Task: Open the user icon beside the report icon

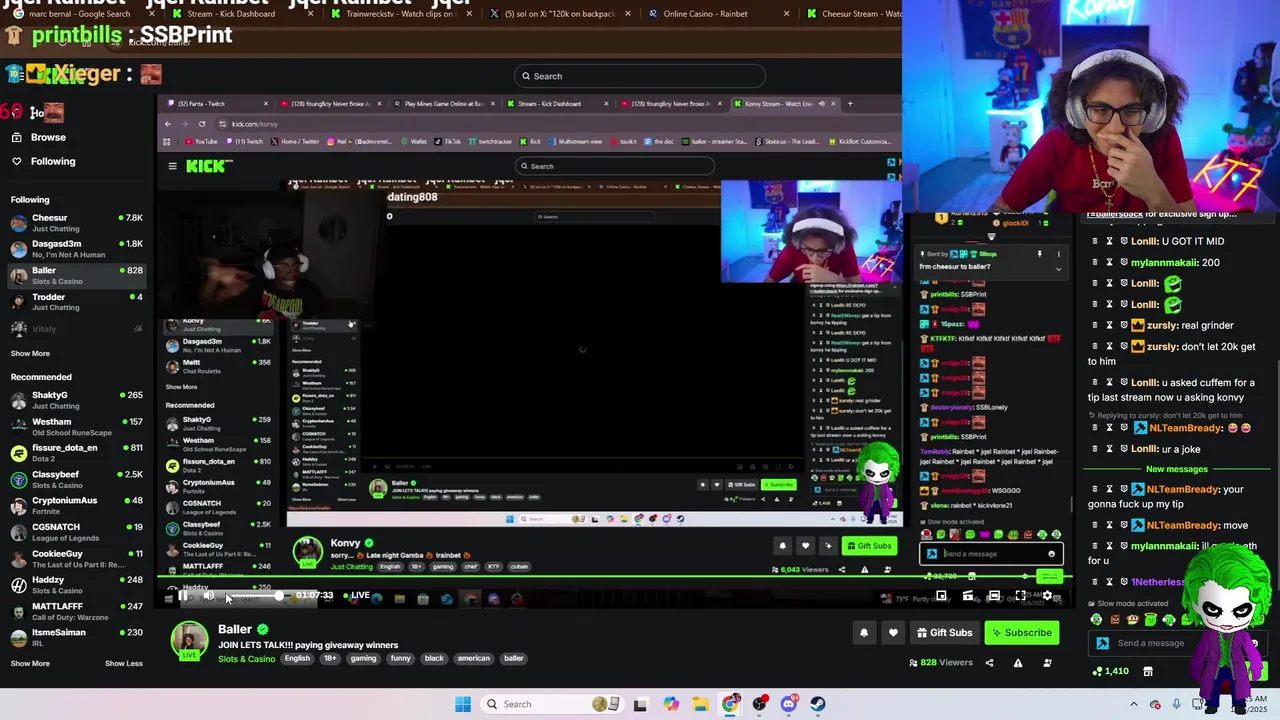Action: coord(1047,662)
